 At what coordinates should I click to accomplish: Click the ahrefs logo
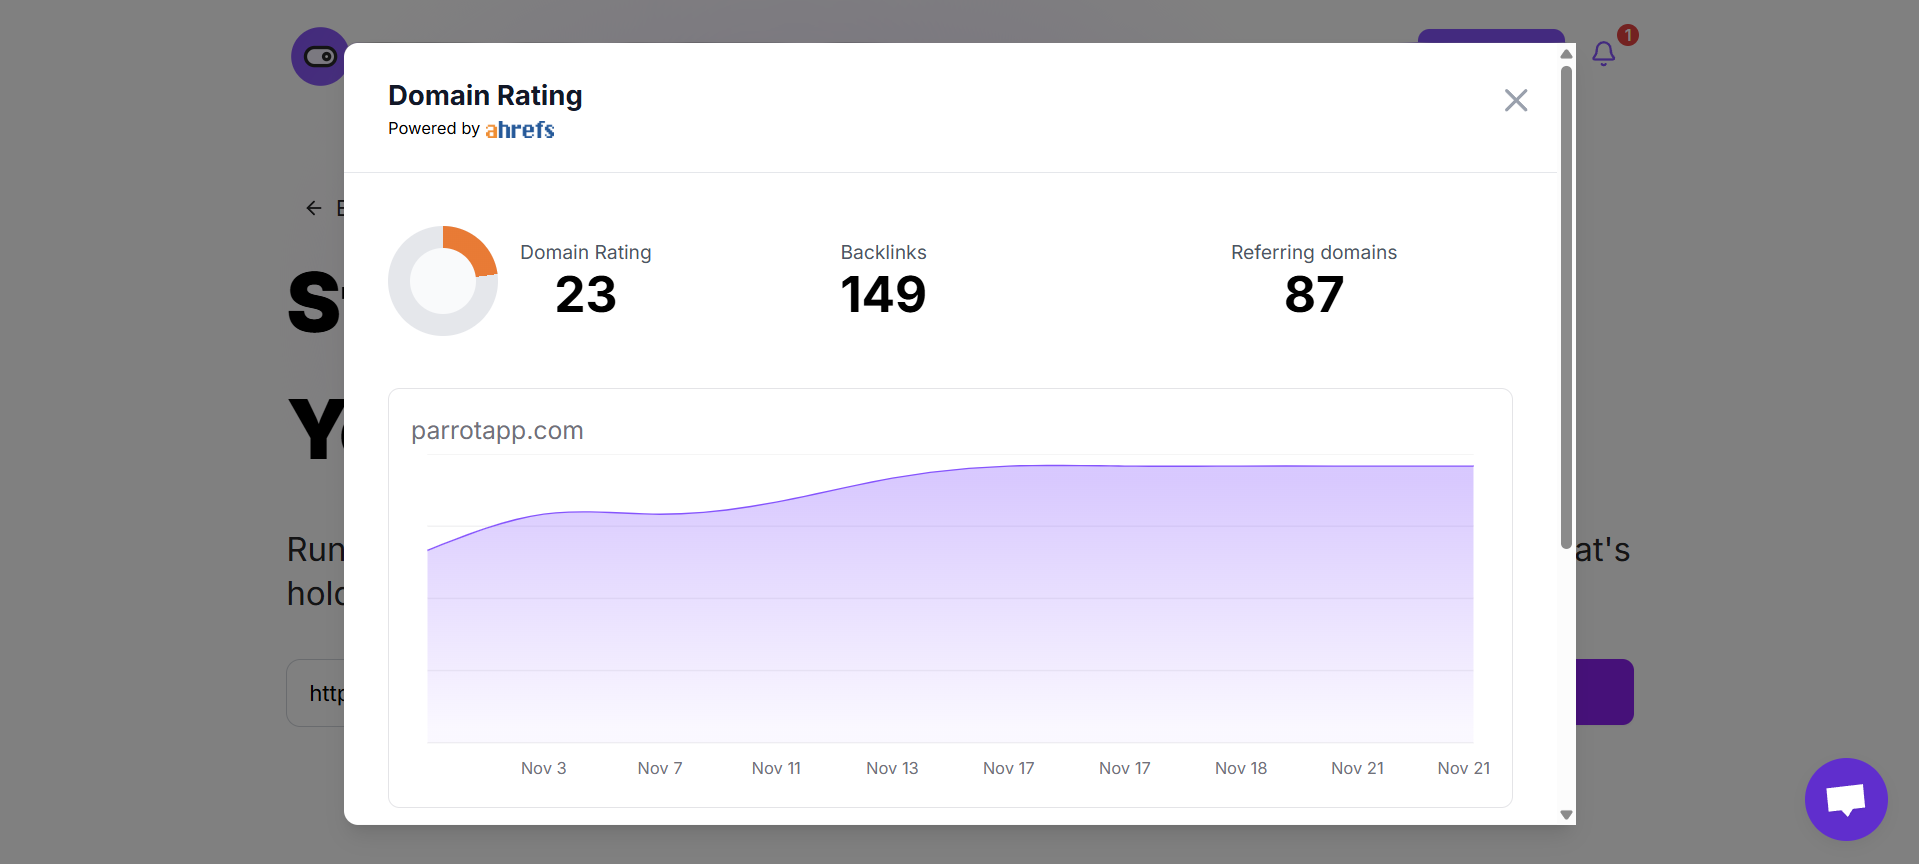tap(519, 130)
